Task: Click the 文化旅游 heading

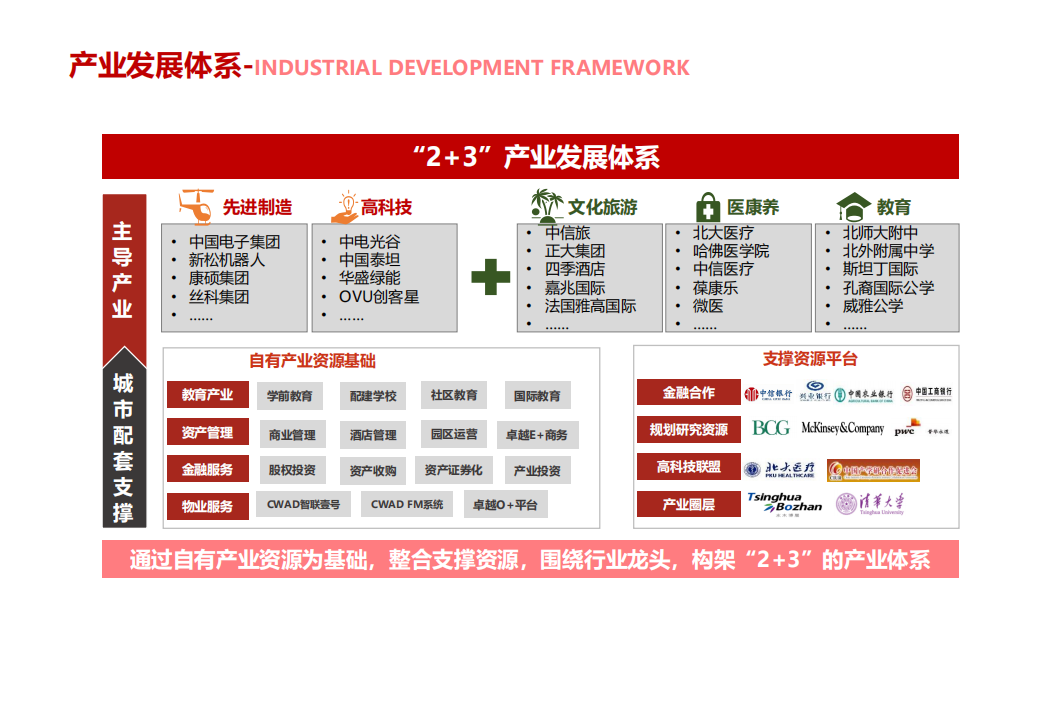Action: (x=602, y=207)
